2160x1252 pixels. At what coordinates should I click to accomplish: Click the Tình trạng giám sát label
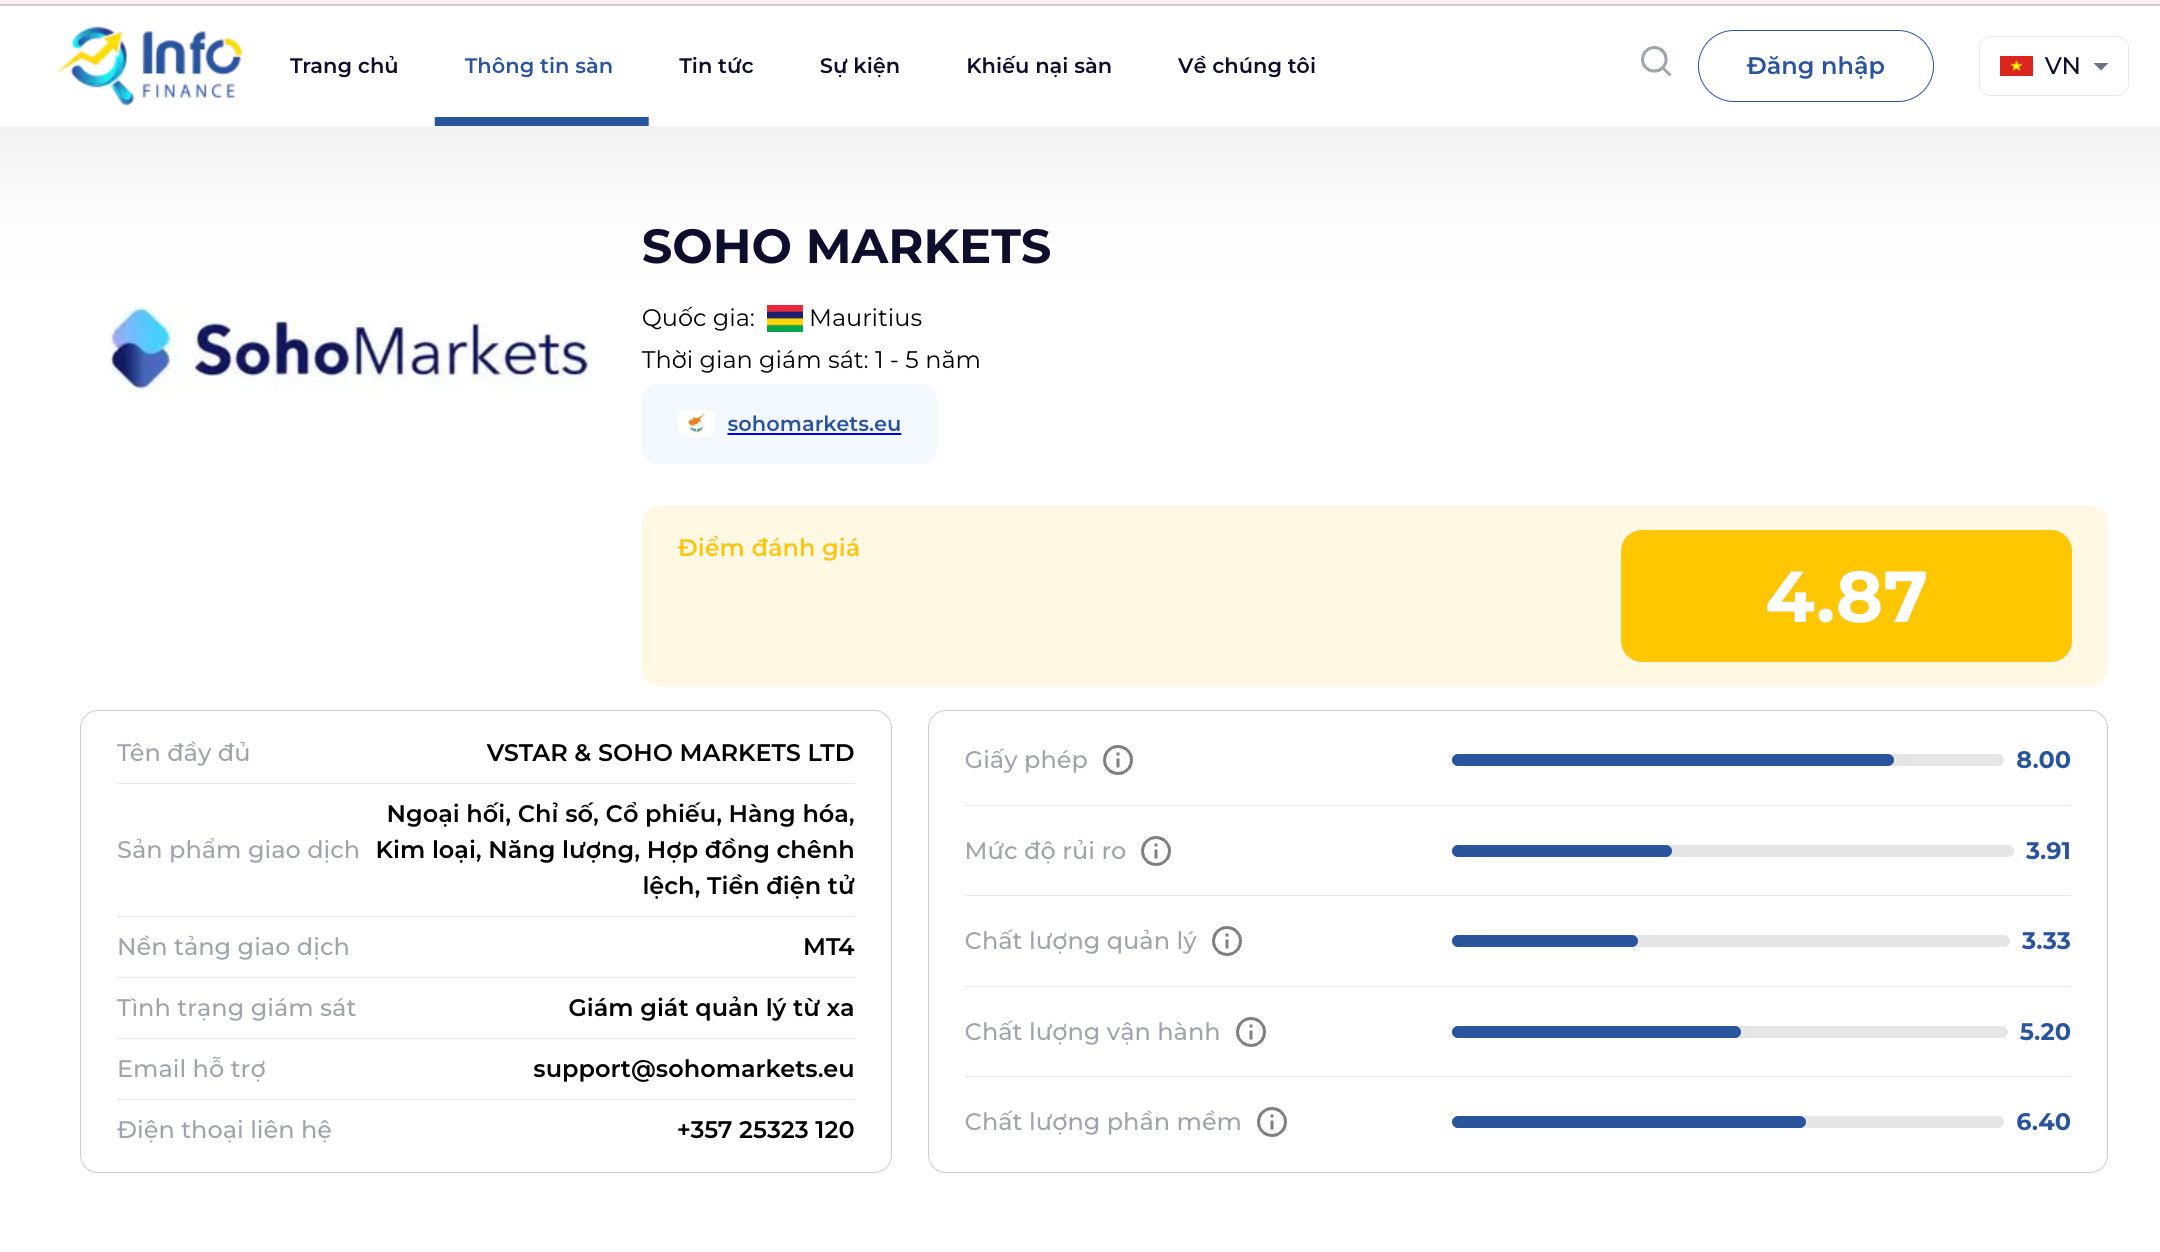[x=236, y=1008]
